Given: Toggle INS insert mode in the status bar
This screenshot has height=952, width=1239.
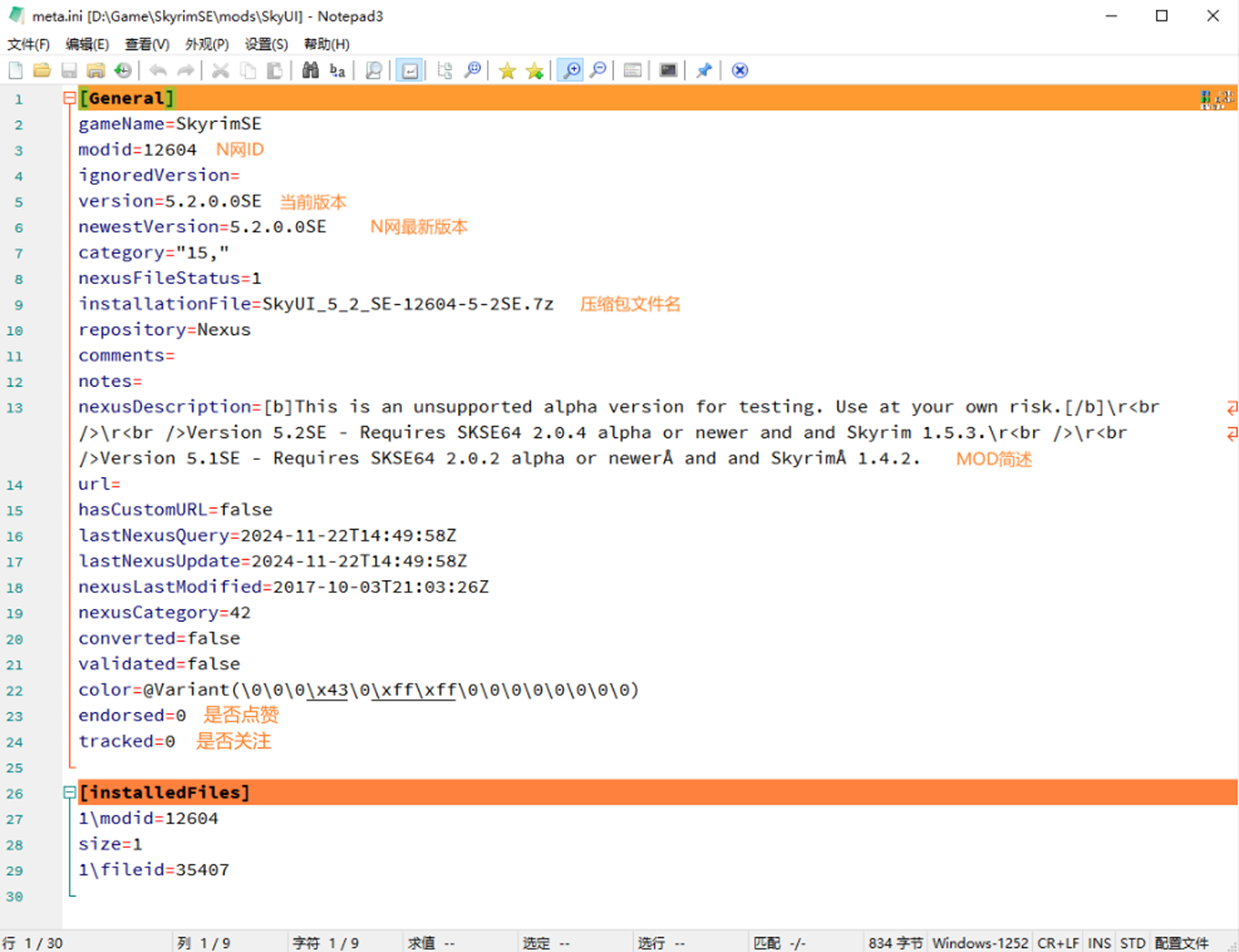Looking at the screenshot, I should click(1099, 942).
